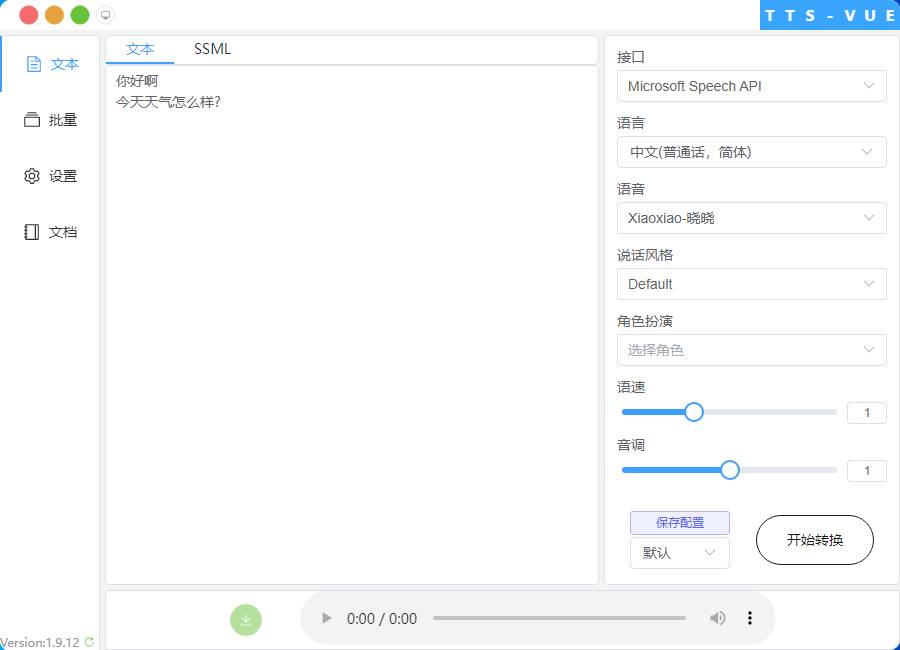Click the red close window button
Screen dimensions: 900x650
(x=29, y=15)
